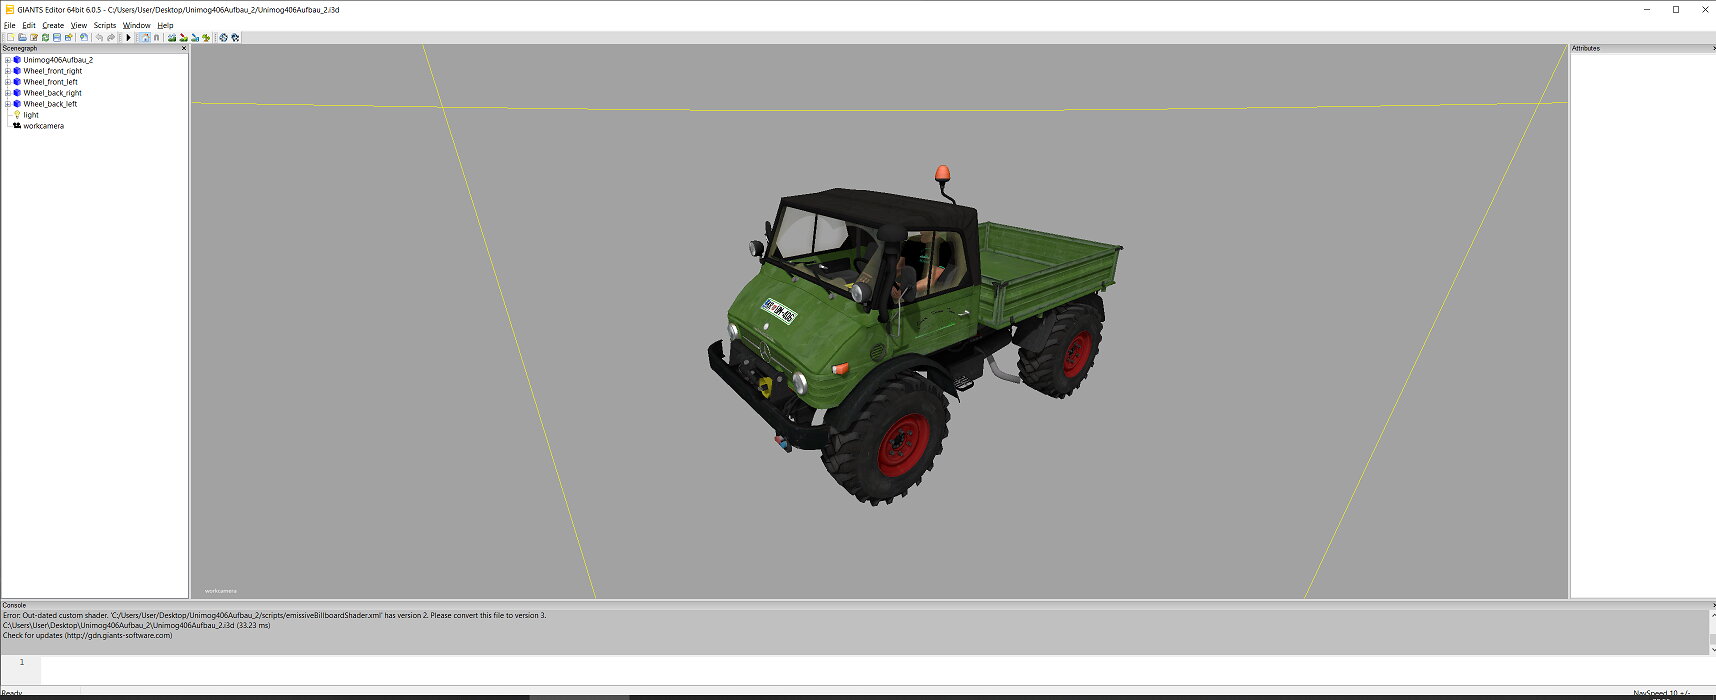Click the New file toolbar icon
Image resolution: width=1716 pixels, height=700 pixels.
(x=11, y=38)
